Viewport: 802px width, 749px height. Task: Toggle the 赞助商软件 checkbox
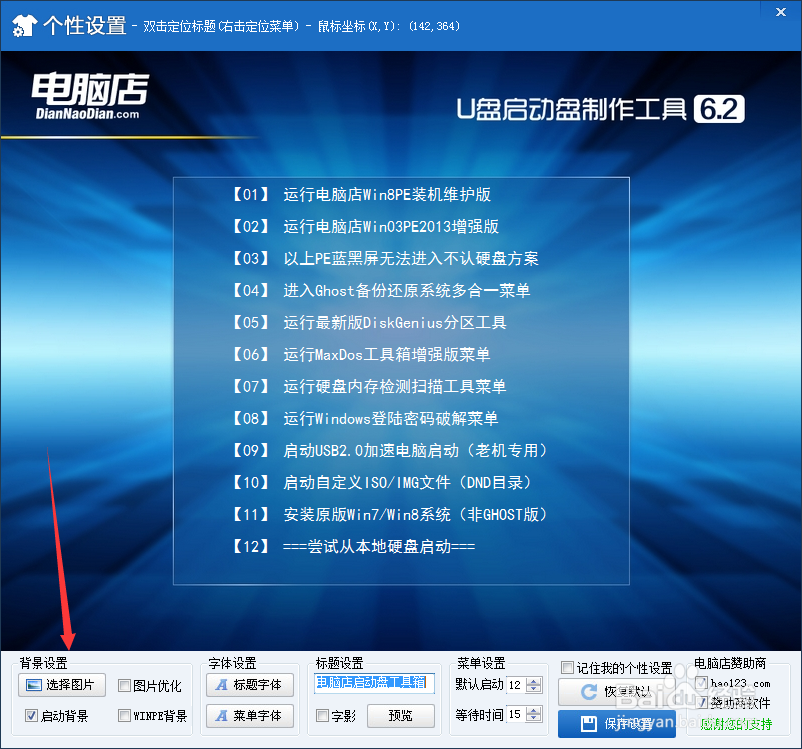coord(702,702)
